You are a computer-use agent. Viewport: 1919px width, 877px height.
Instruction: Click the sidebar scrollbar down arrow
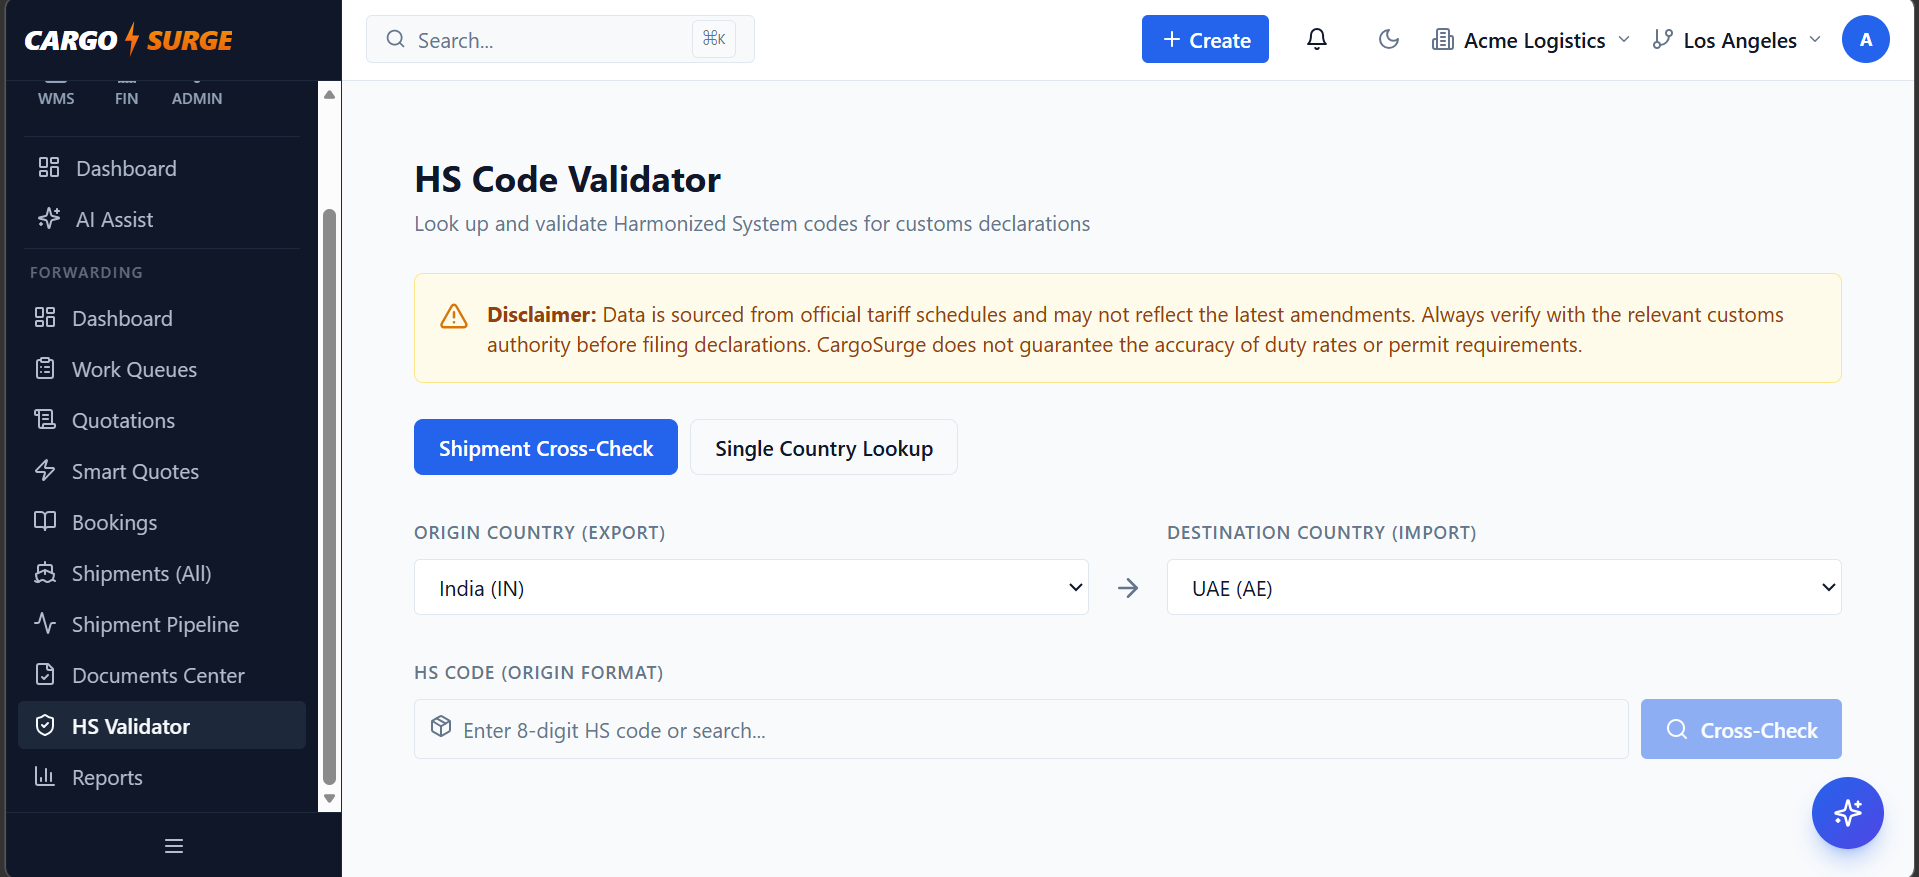(x=329, y=799)
